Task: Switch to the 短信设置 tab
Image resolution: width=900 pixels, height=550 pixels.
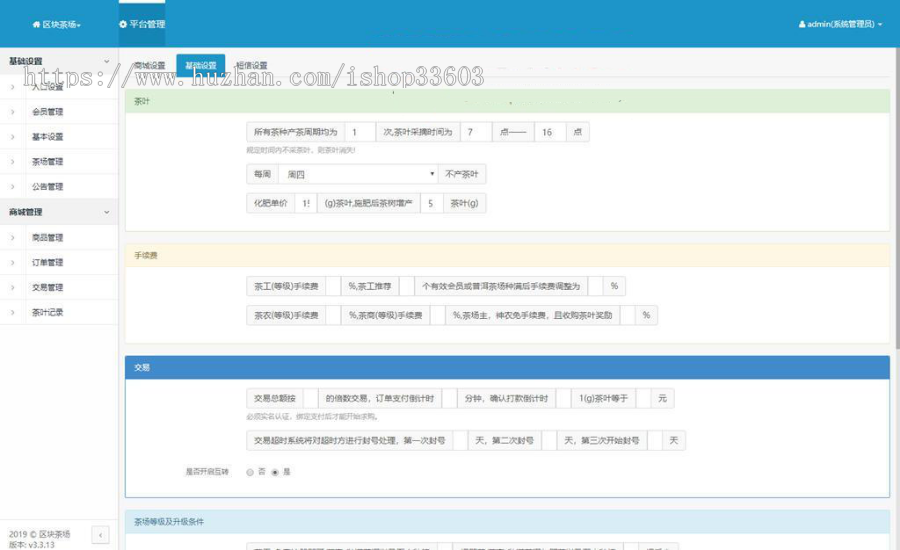Action: [x=251, y=66]
